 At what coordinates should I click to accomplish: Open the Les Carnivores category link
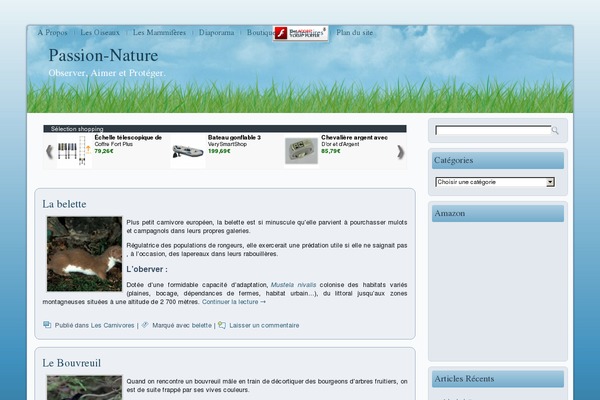pyautogui.click(x=112, y=325)
